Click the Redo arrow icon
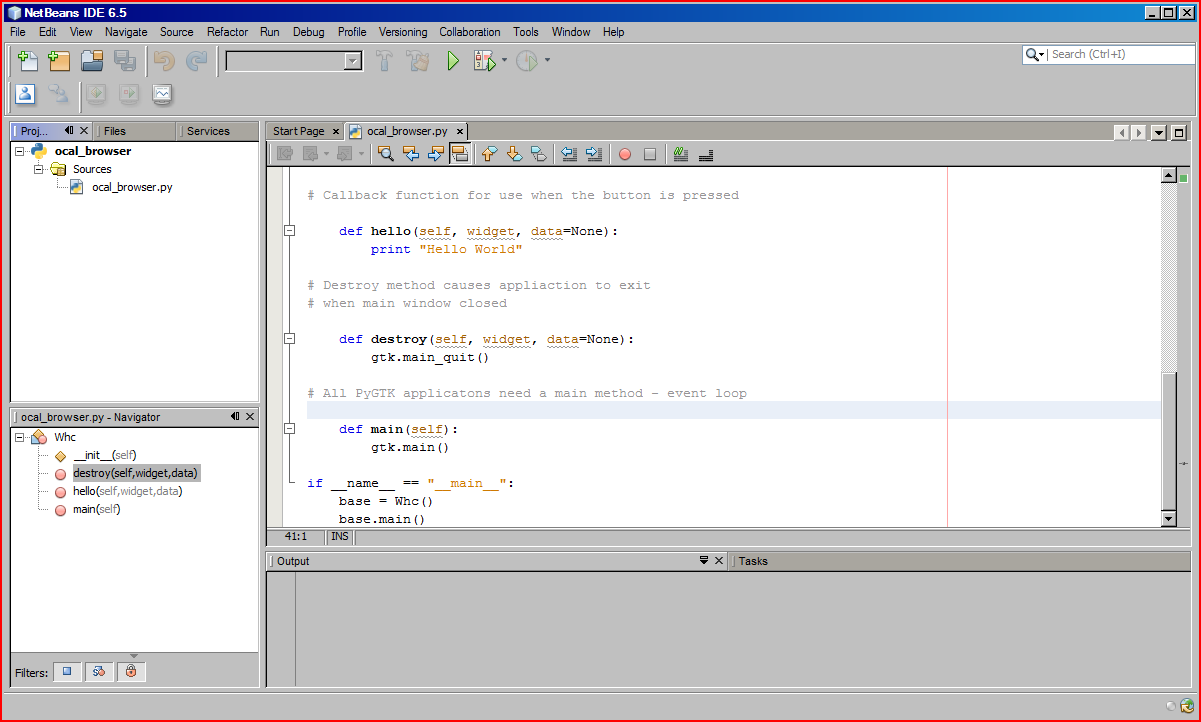The height and width of the screenshot is (722, 1201). (x=197, y=61)
